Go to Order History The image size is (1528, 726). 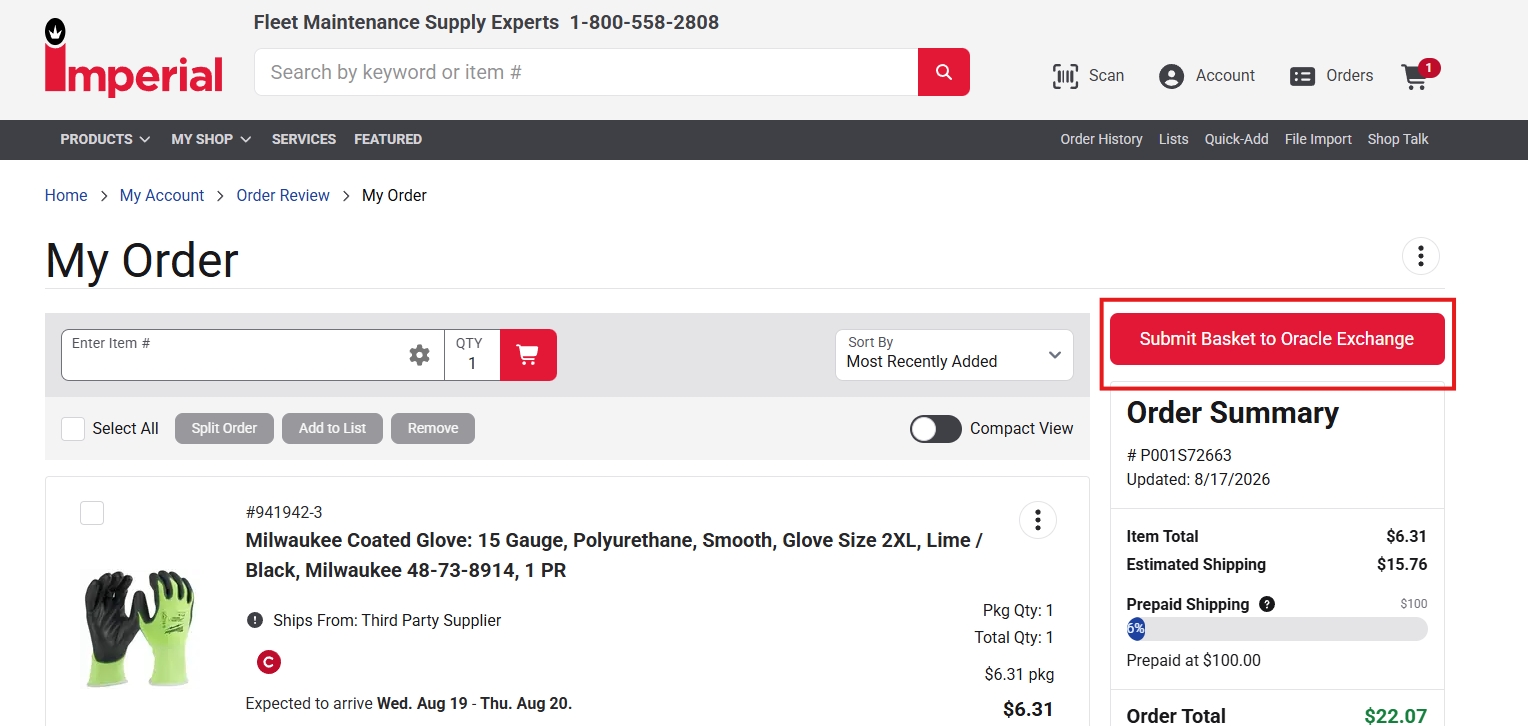(x=1101, y=139)
